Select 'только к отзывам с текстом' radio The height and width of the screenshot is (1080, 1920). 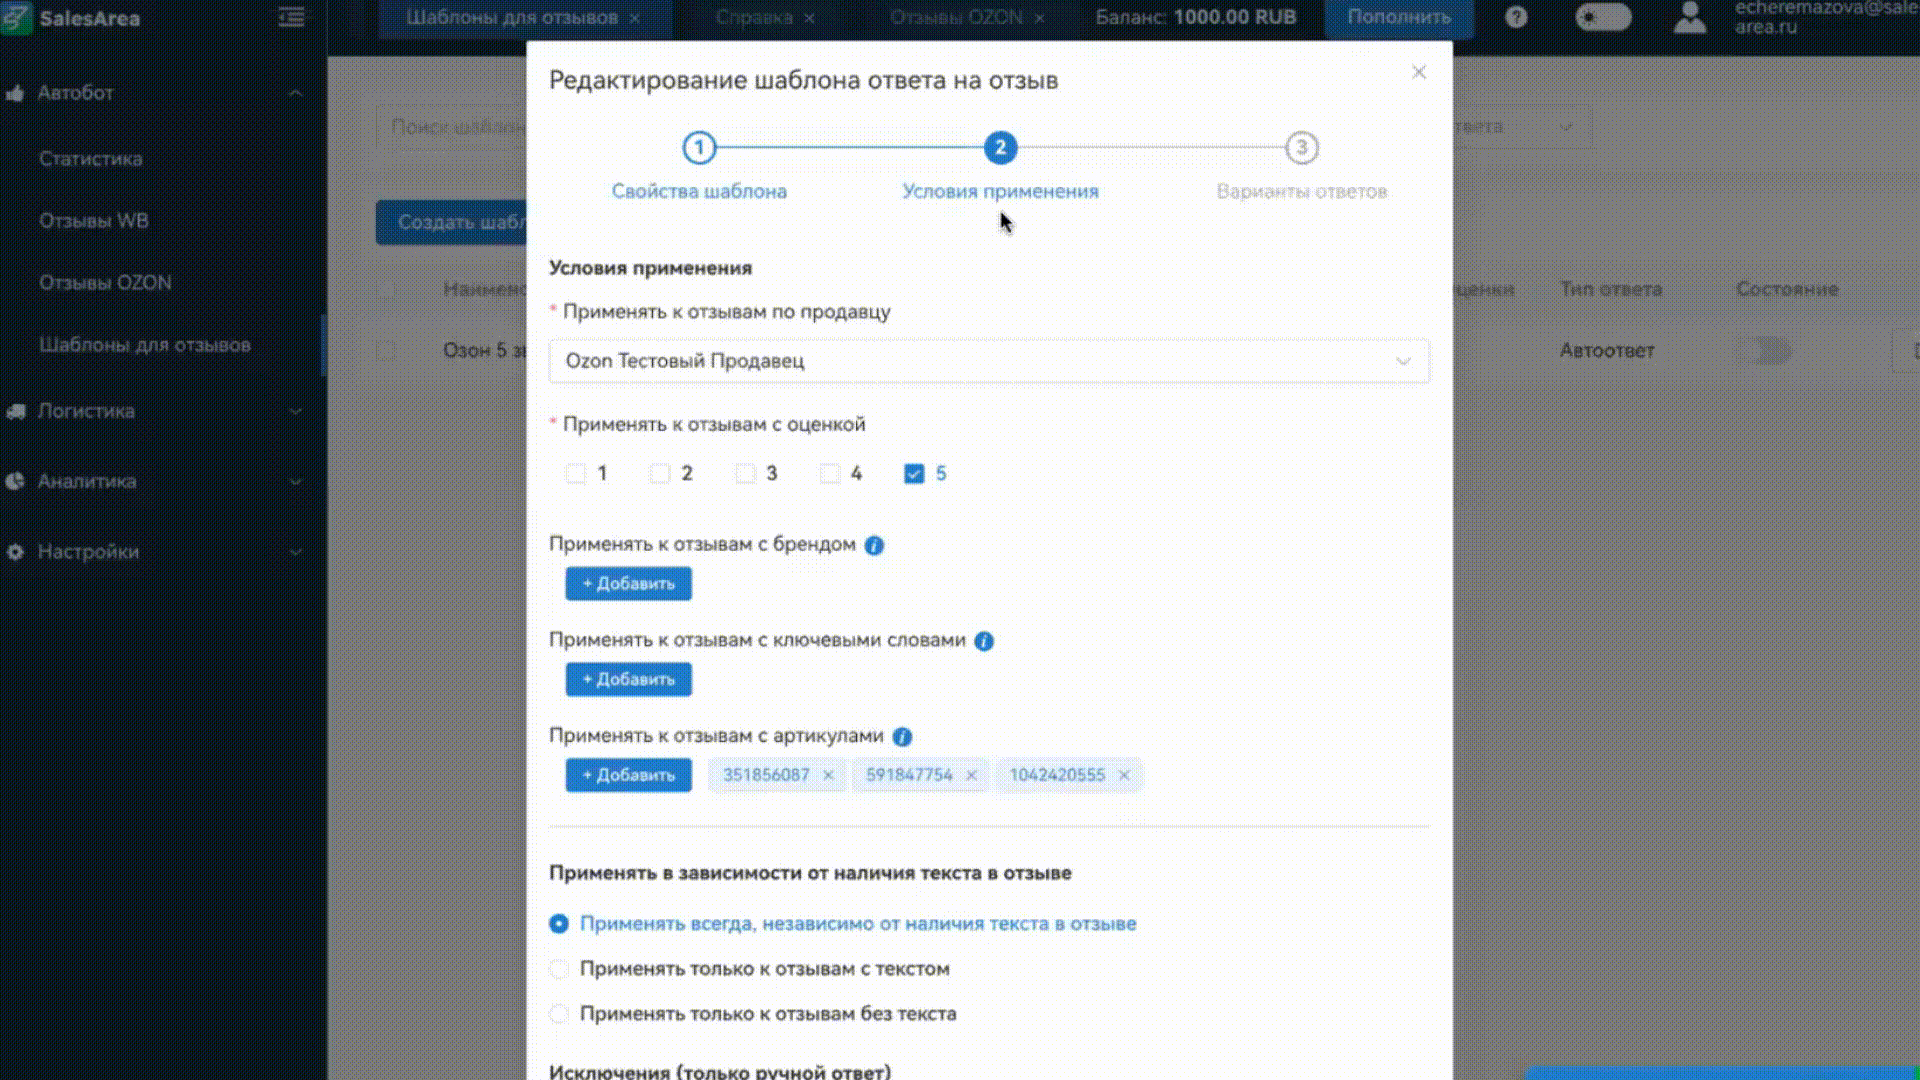(x=559, y=969)
